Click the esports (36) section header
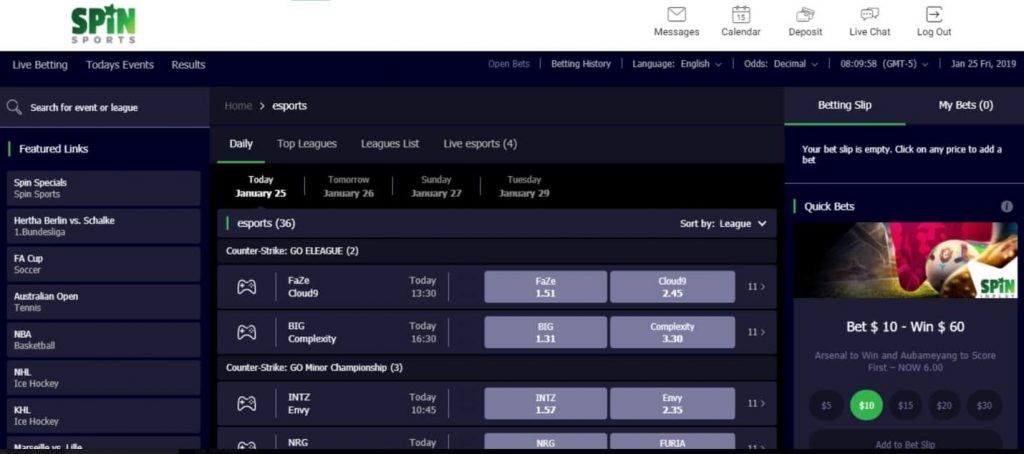The width and height of the screenshot is (1024, 454). [497, 223]
